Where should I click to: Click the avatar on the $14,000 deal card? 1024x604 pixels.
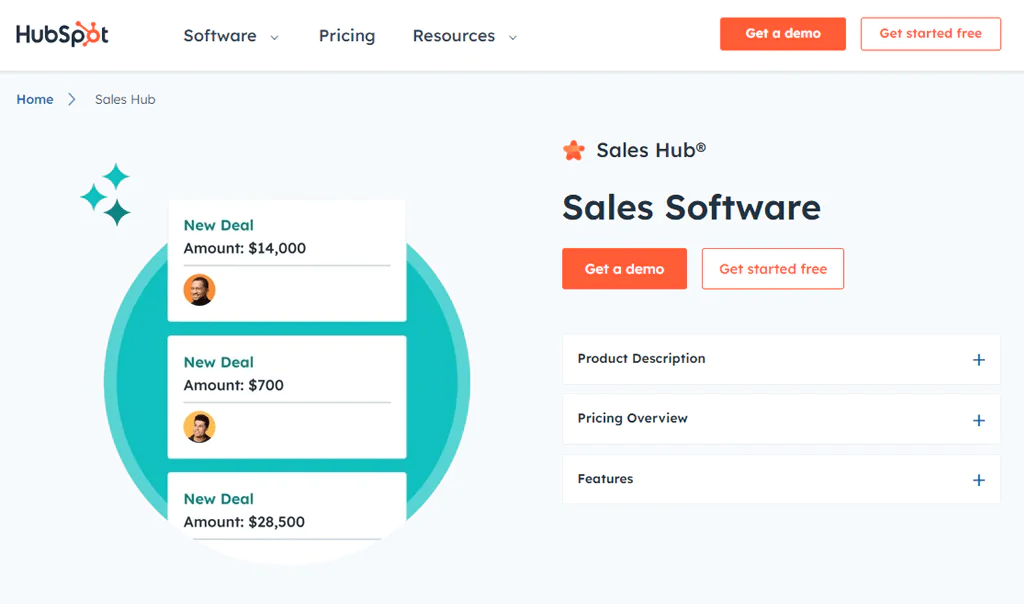pos(199,290)
